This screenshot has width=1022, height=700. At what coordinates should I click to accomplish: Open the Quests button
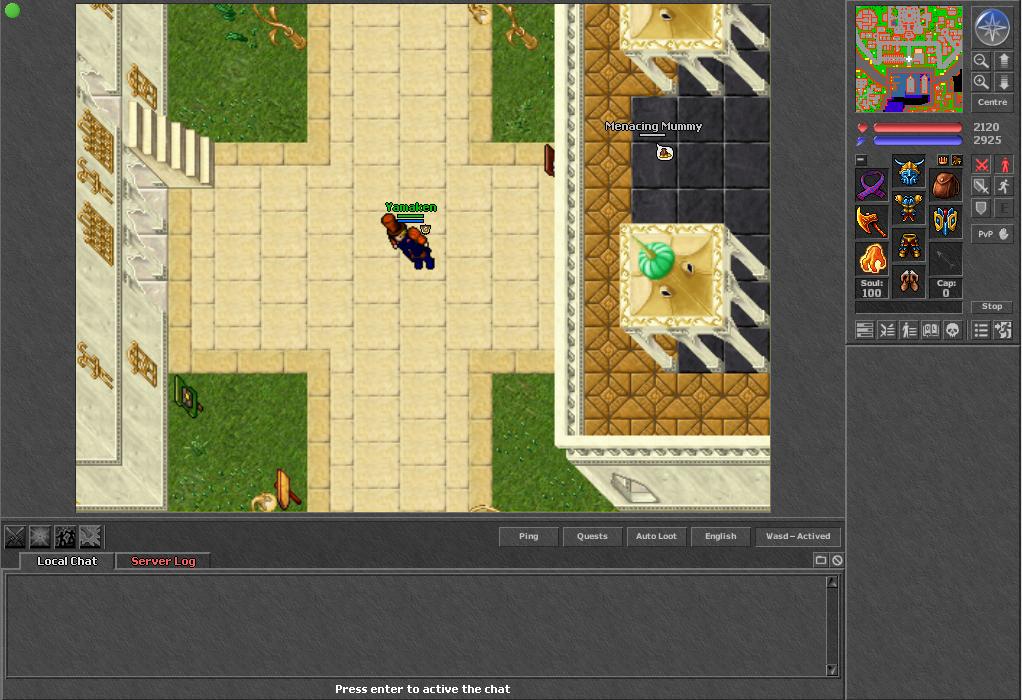coord(592,536)
